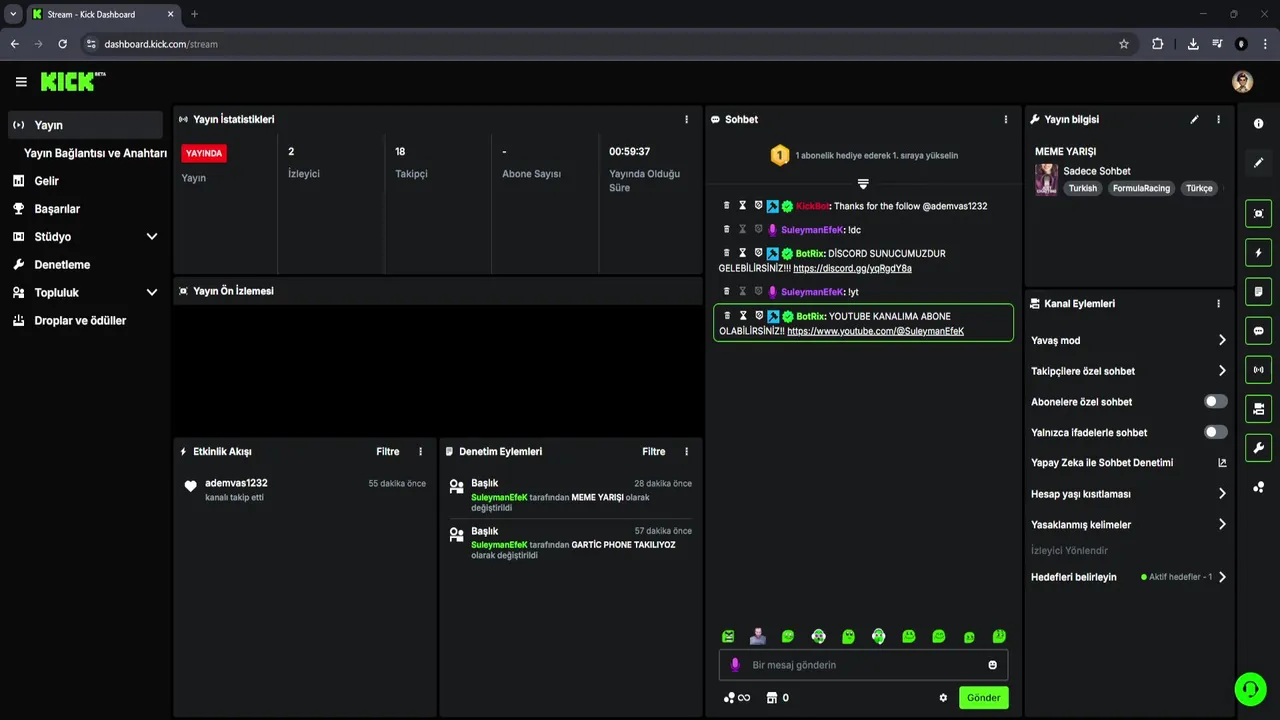The width and height of the screenshot is (1280, 720).
Task: Open Kanal Eylemleri panel three-dot menu
Action: 1218,304
